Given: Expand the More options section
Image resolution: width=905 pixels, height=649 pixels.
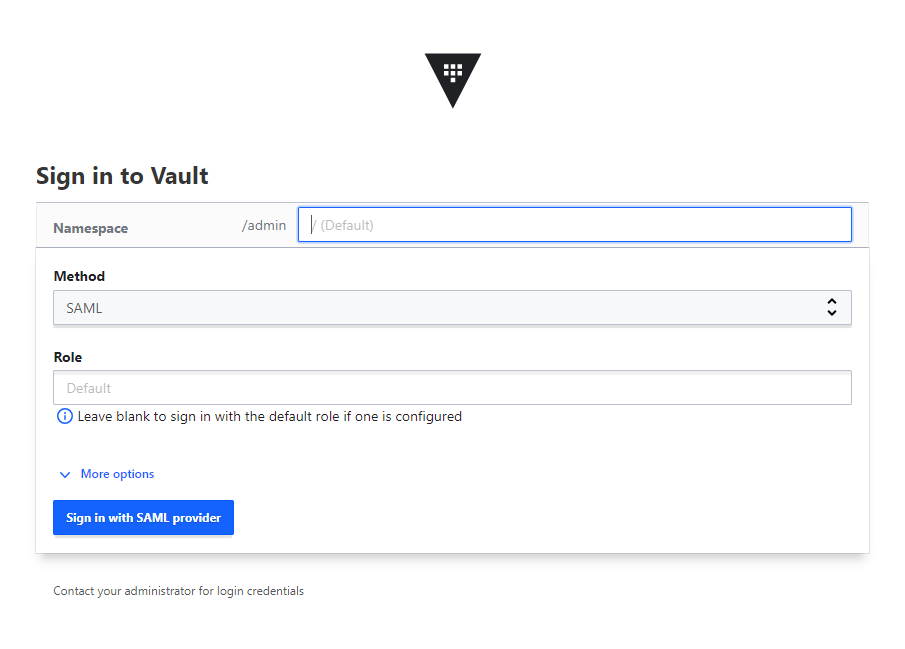Looking at the screenshot, I should coord(117,474).
